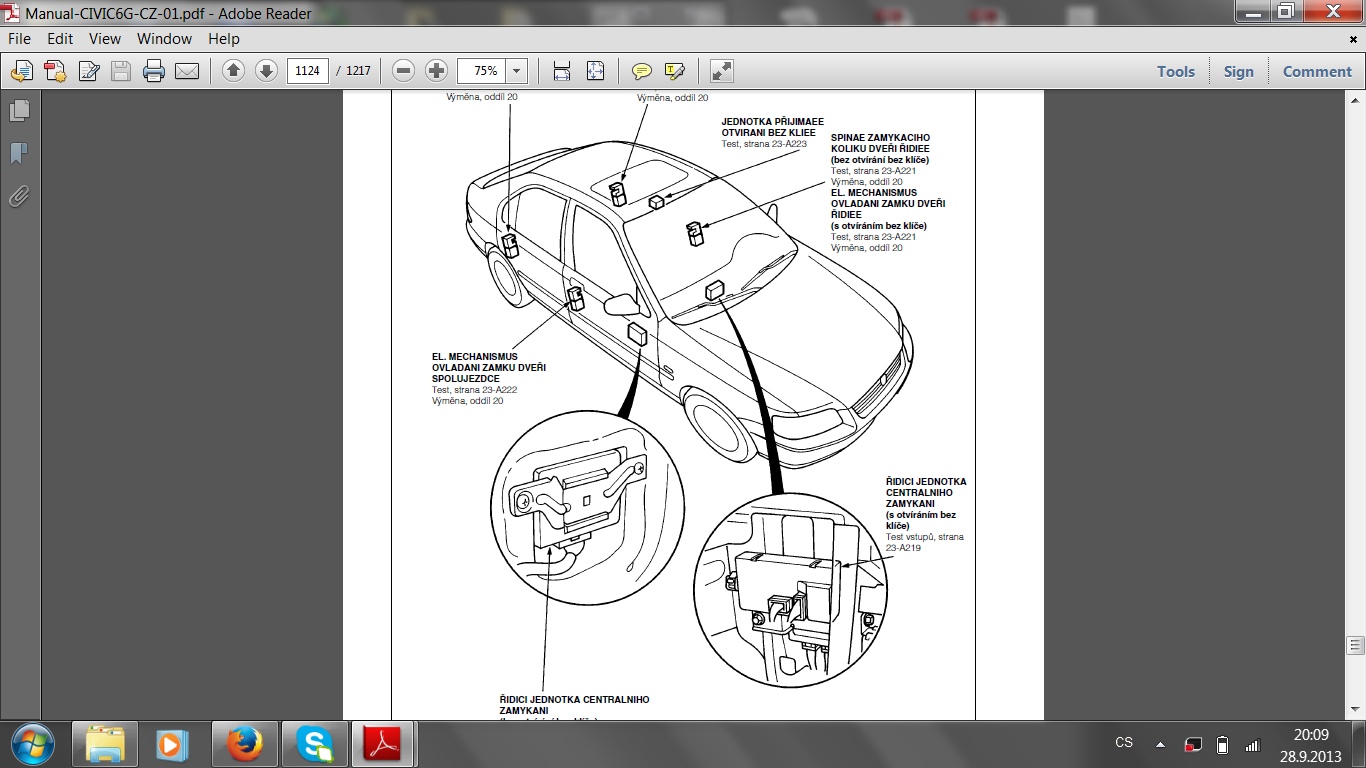Viewport: 1366px width, 768px height.
Task: Open the Tools pane
Action: (x=1175, y=71)
